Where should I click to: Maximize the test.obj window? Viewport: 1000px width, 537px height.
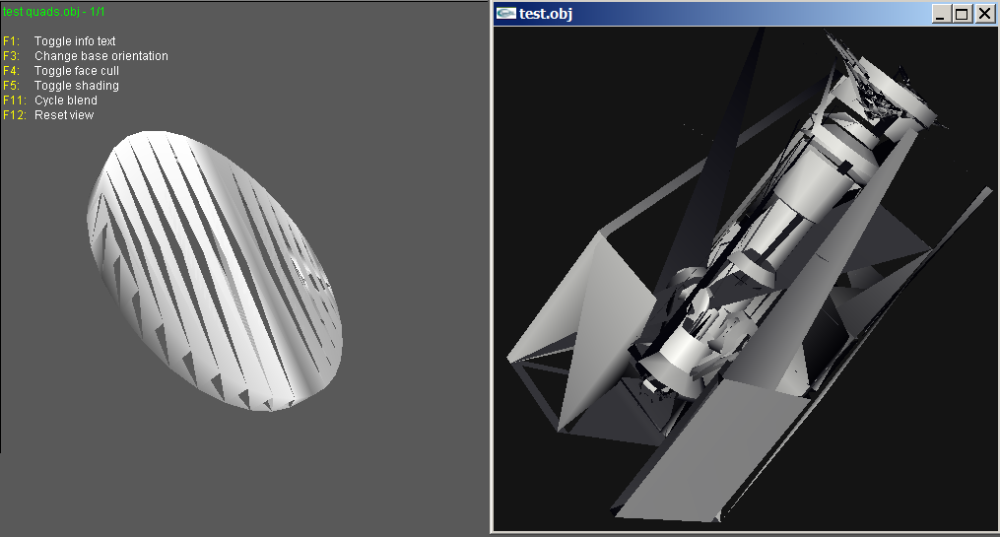[x=962, y=14]
